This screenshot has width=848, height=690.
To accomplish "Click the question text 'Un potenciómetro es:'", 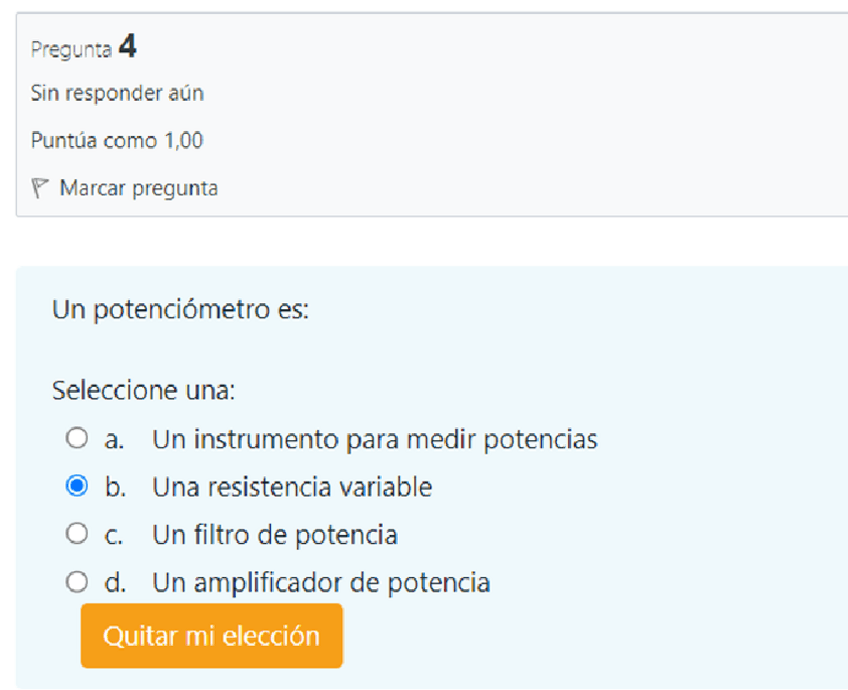I will (x=181, y=310).
